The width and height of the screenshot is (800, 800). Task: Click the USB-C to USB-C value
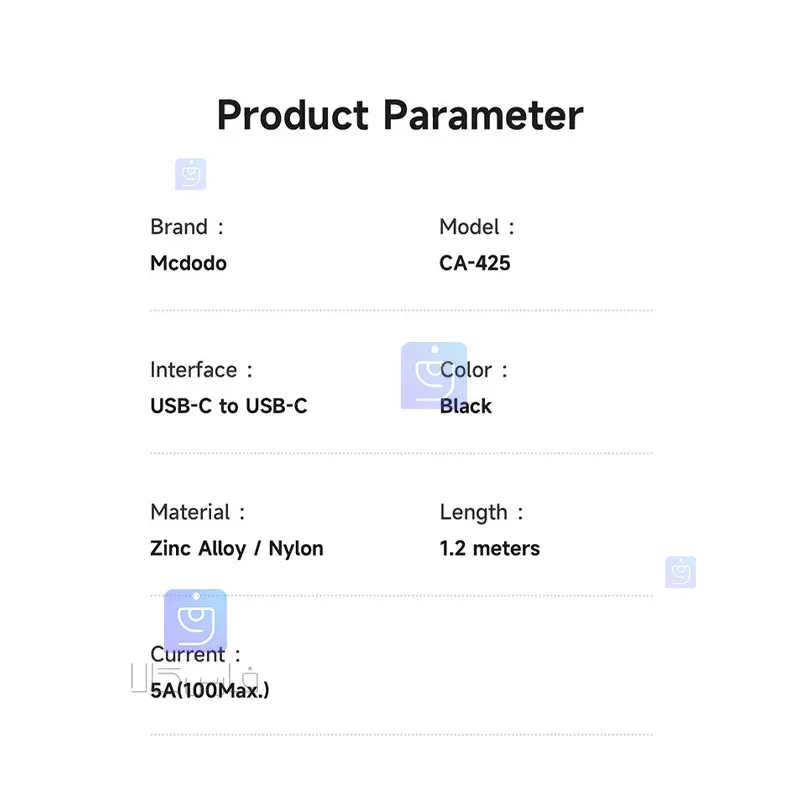click(x=229, y=406)
